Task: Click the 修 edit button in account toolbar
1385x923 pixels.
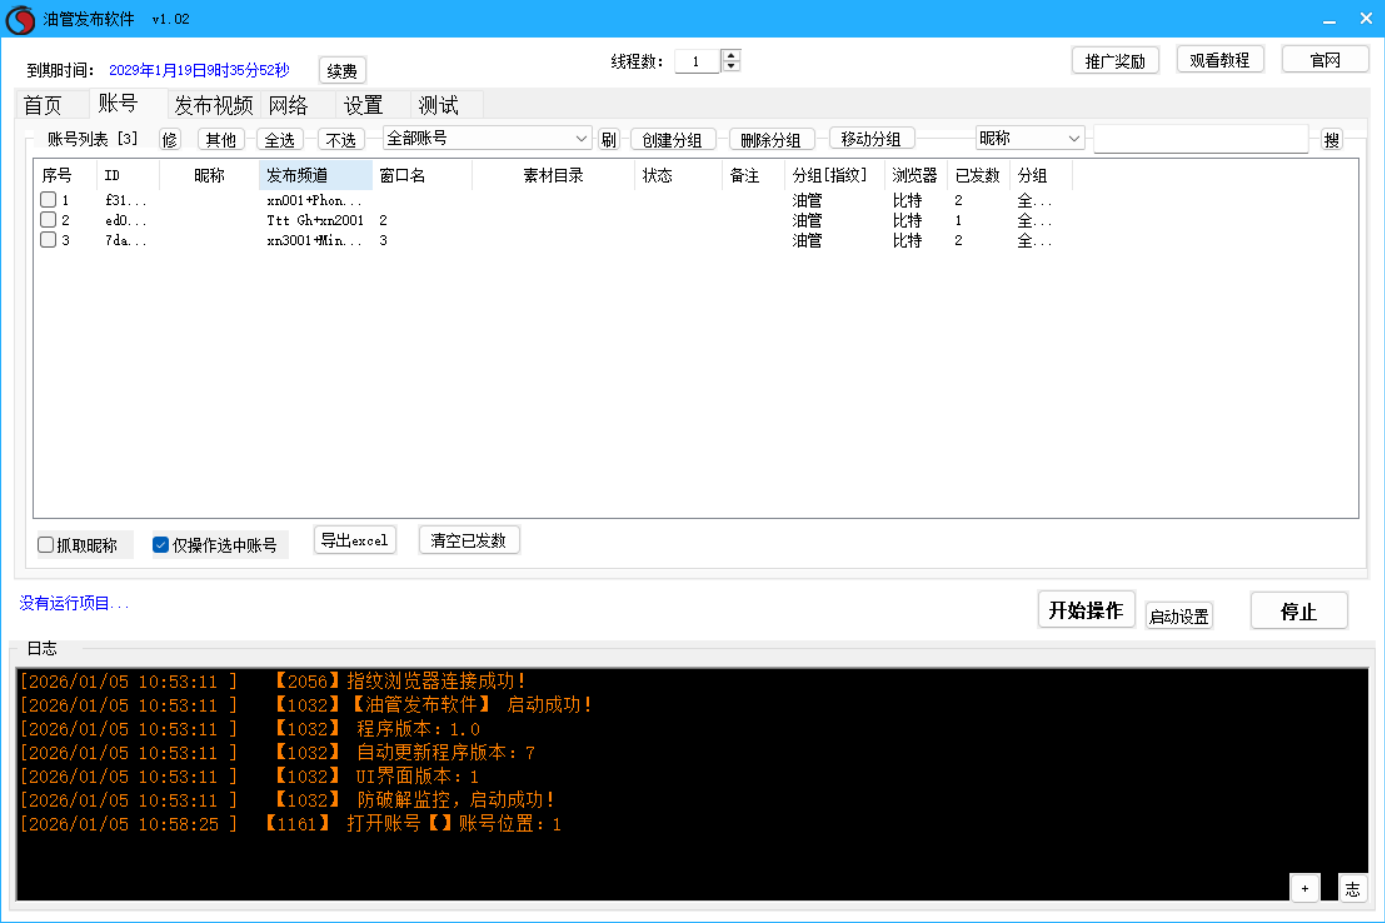Action: [169, 140]
